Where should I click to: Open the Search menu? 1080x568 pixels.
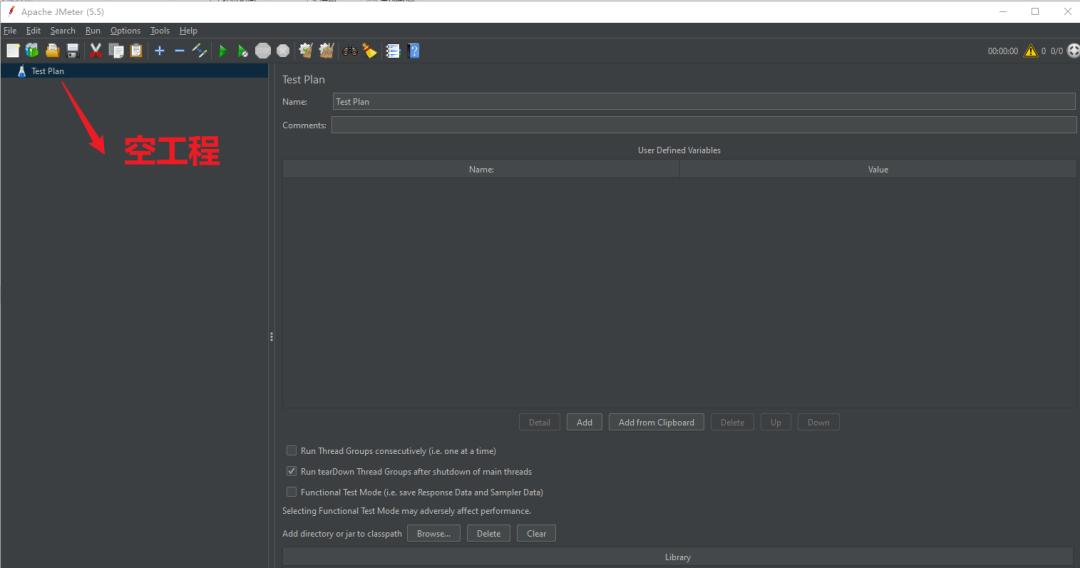coord(63,31)
